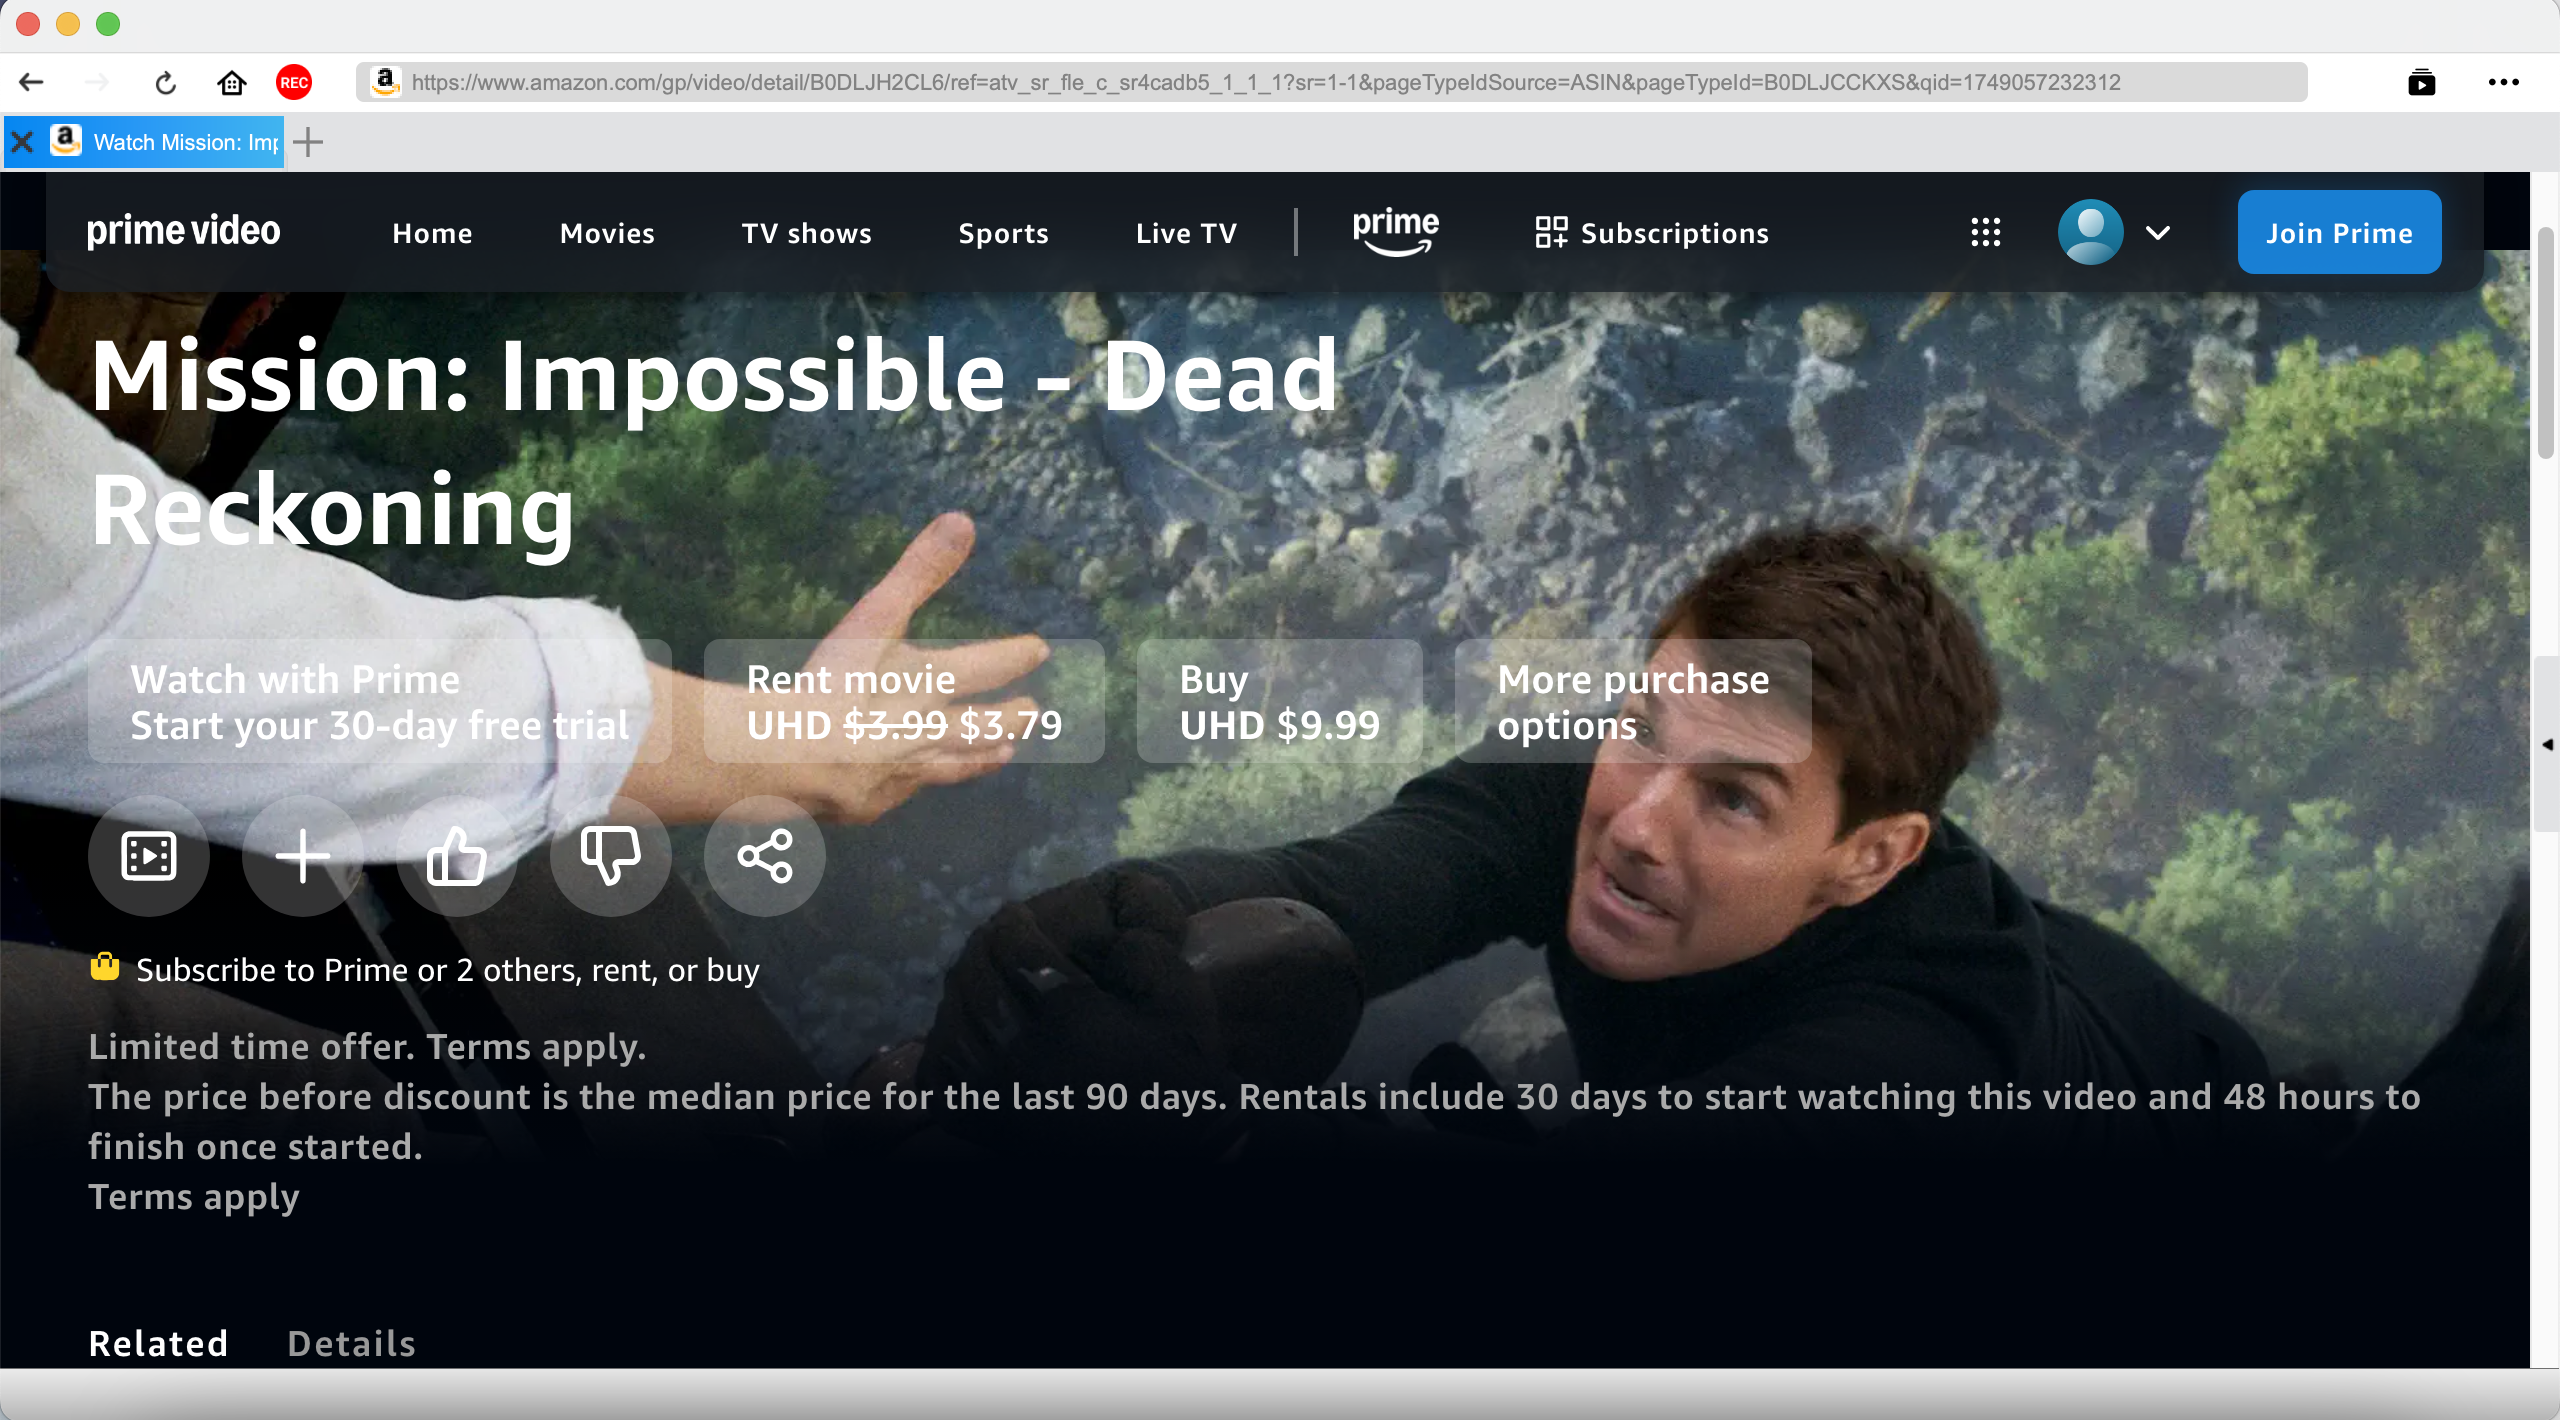Open the browser home icon
This screenshot has height=1420, width=2560.
(x=232, y=82)
